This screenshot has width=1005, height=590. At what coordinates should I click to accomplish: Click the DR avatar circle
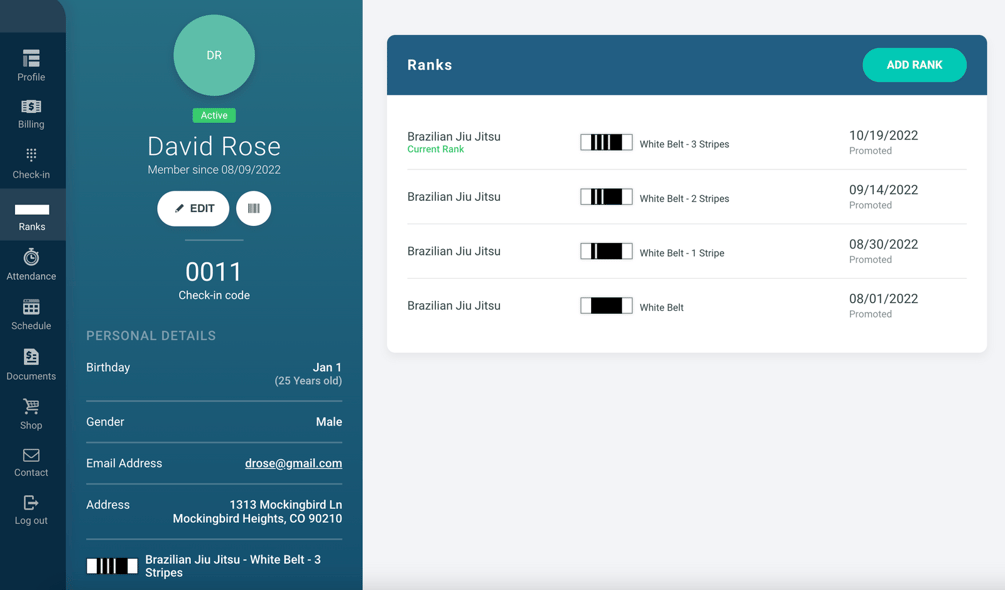(x=214, y=56)
